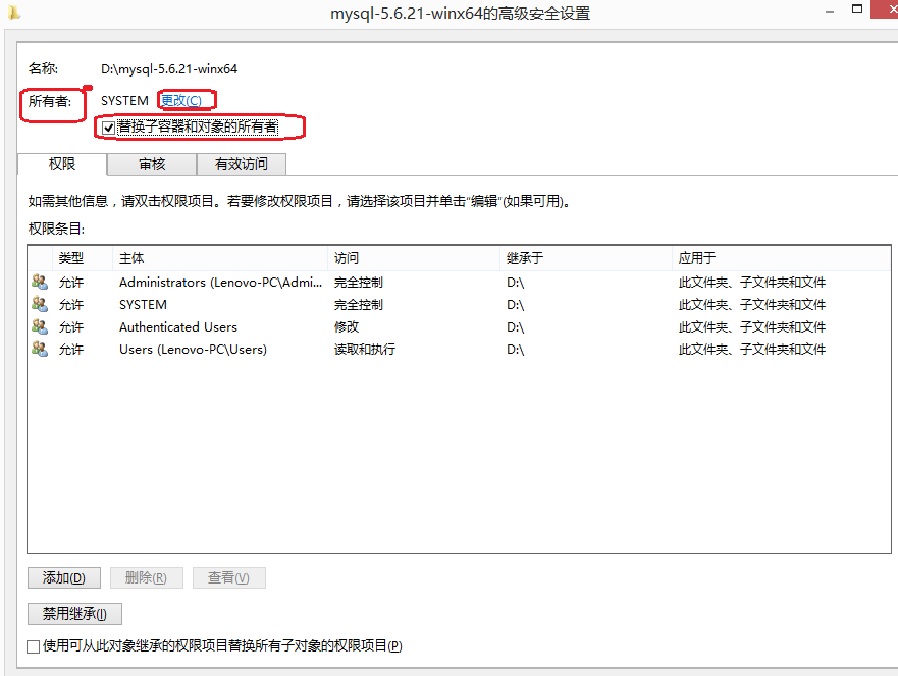The height and width of the screenshot is (676, 898).
Task: Click D:\ inherited-from value in Users row
Action: (x=515, y=349)
